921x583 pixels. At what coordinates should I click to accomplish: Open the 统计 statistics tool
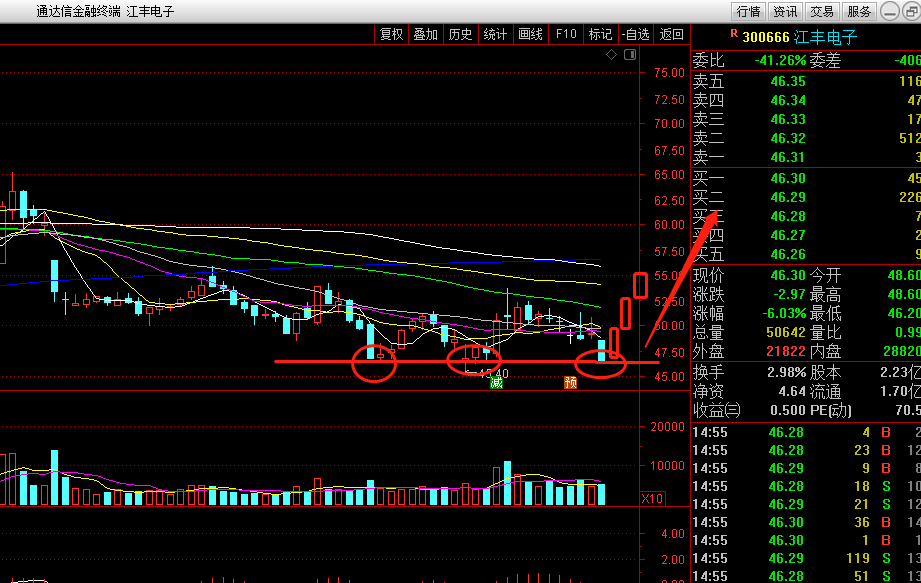pos(495,34)
